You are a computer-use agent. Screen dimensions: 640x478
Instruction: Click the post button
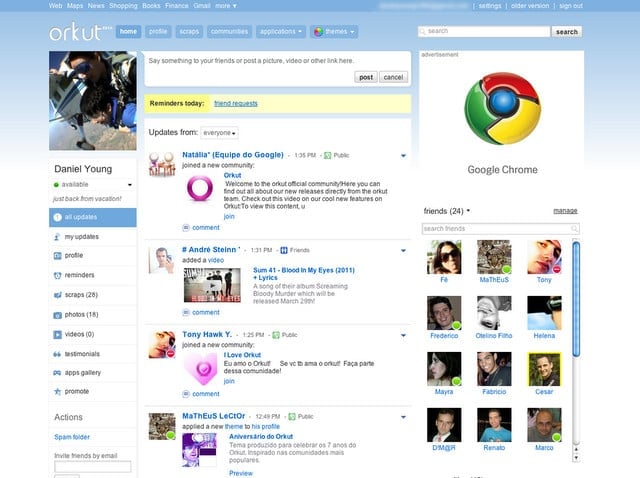click(366, 77)
